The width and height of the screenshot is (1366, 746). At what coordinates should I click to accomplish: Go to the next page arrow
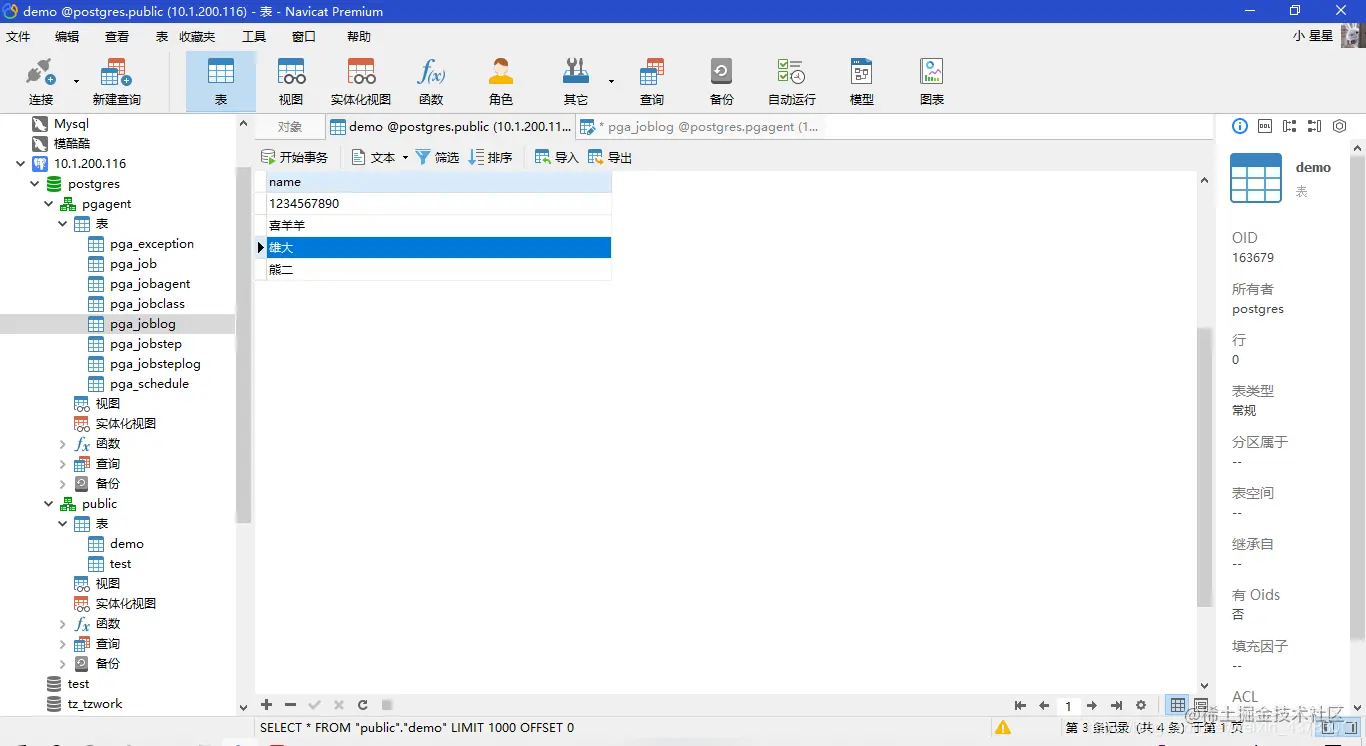[x=1092, y=706]
